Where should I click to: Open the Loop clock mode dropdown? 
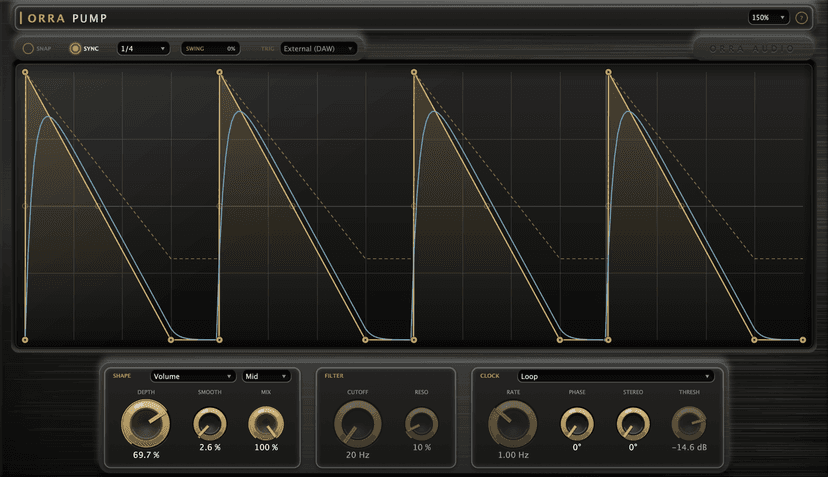tap(616, 376)
